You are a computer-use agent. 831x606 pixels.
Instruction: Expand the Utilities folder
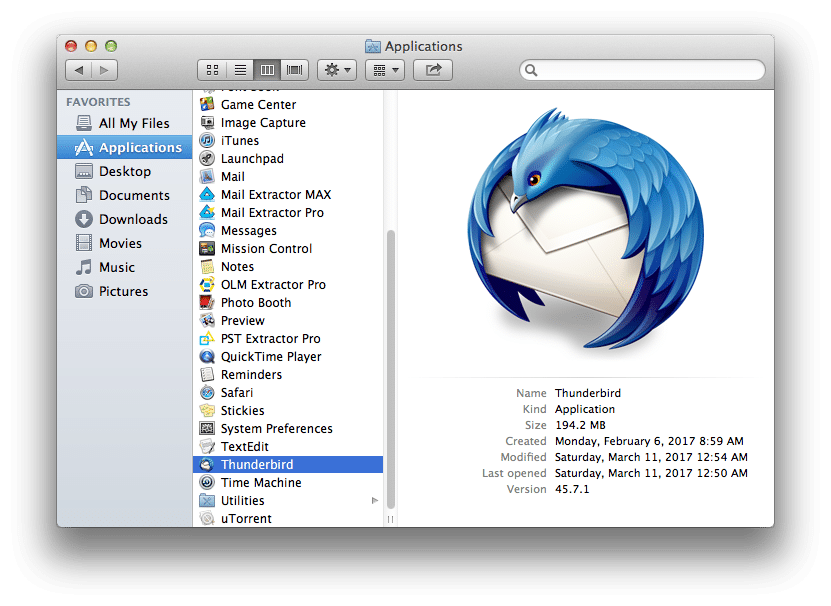[376, 500]
